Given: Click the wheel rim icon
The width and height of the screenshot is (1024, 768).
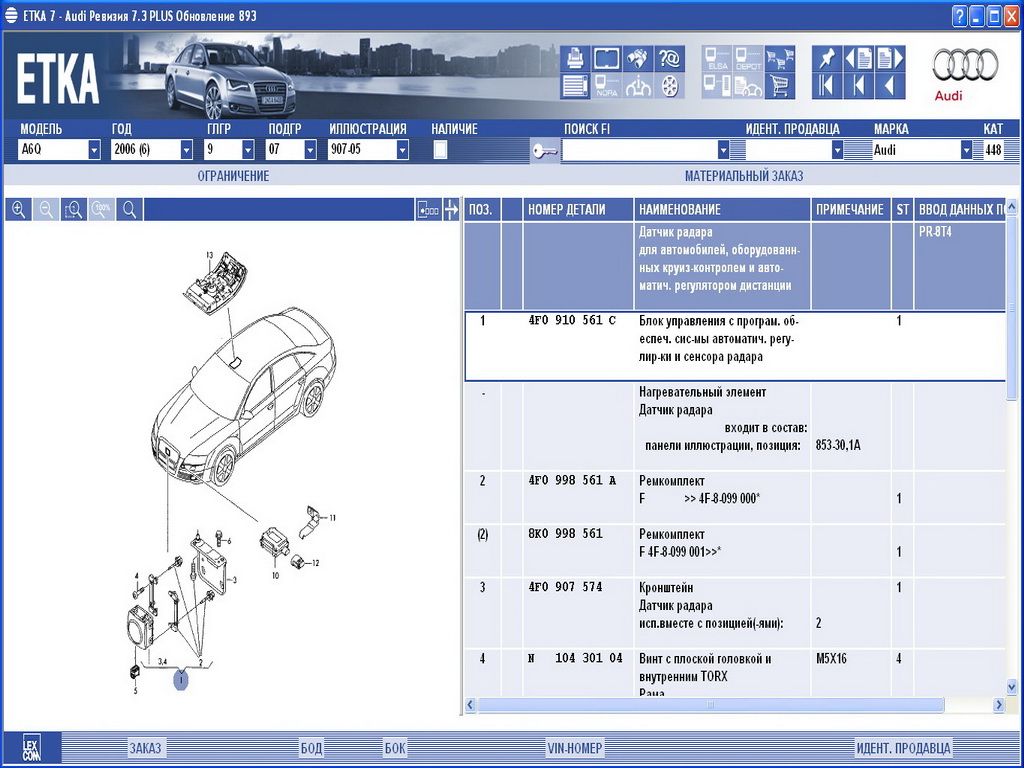Looking at the screenshot, I should click(x=669, y=86).
